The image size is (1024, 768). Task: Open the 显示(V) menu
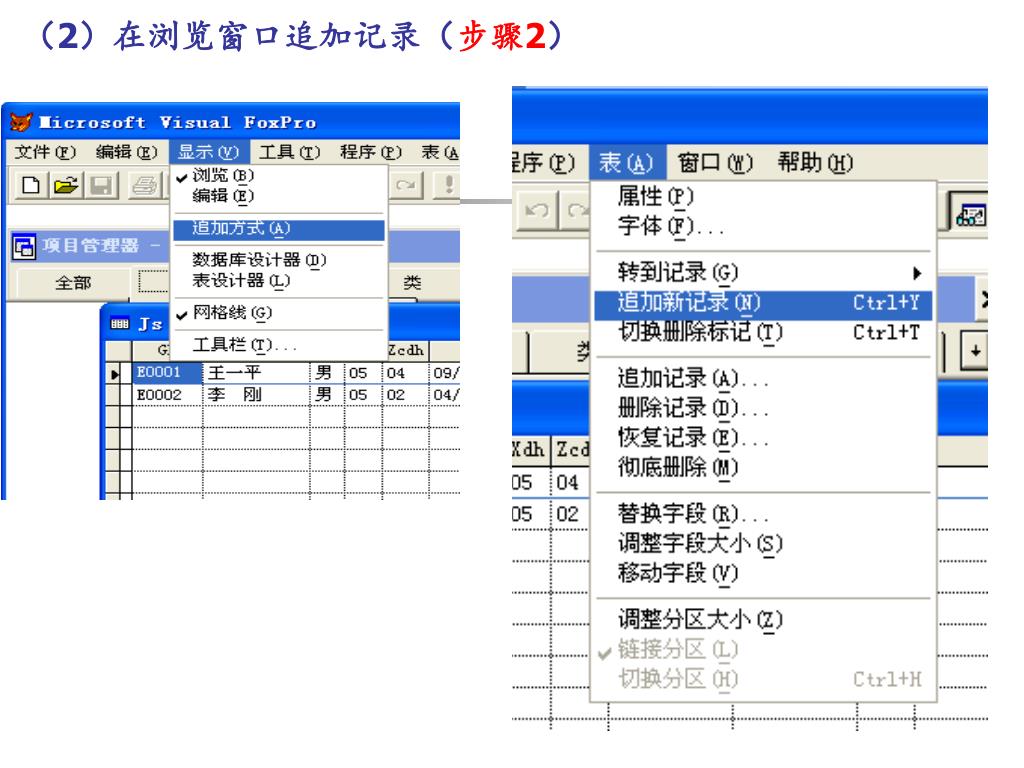(208, 153)
